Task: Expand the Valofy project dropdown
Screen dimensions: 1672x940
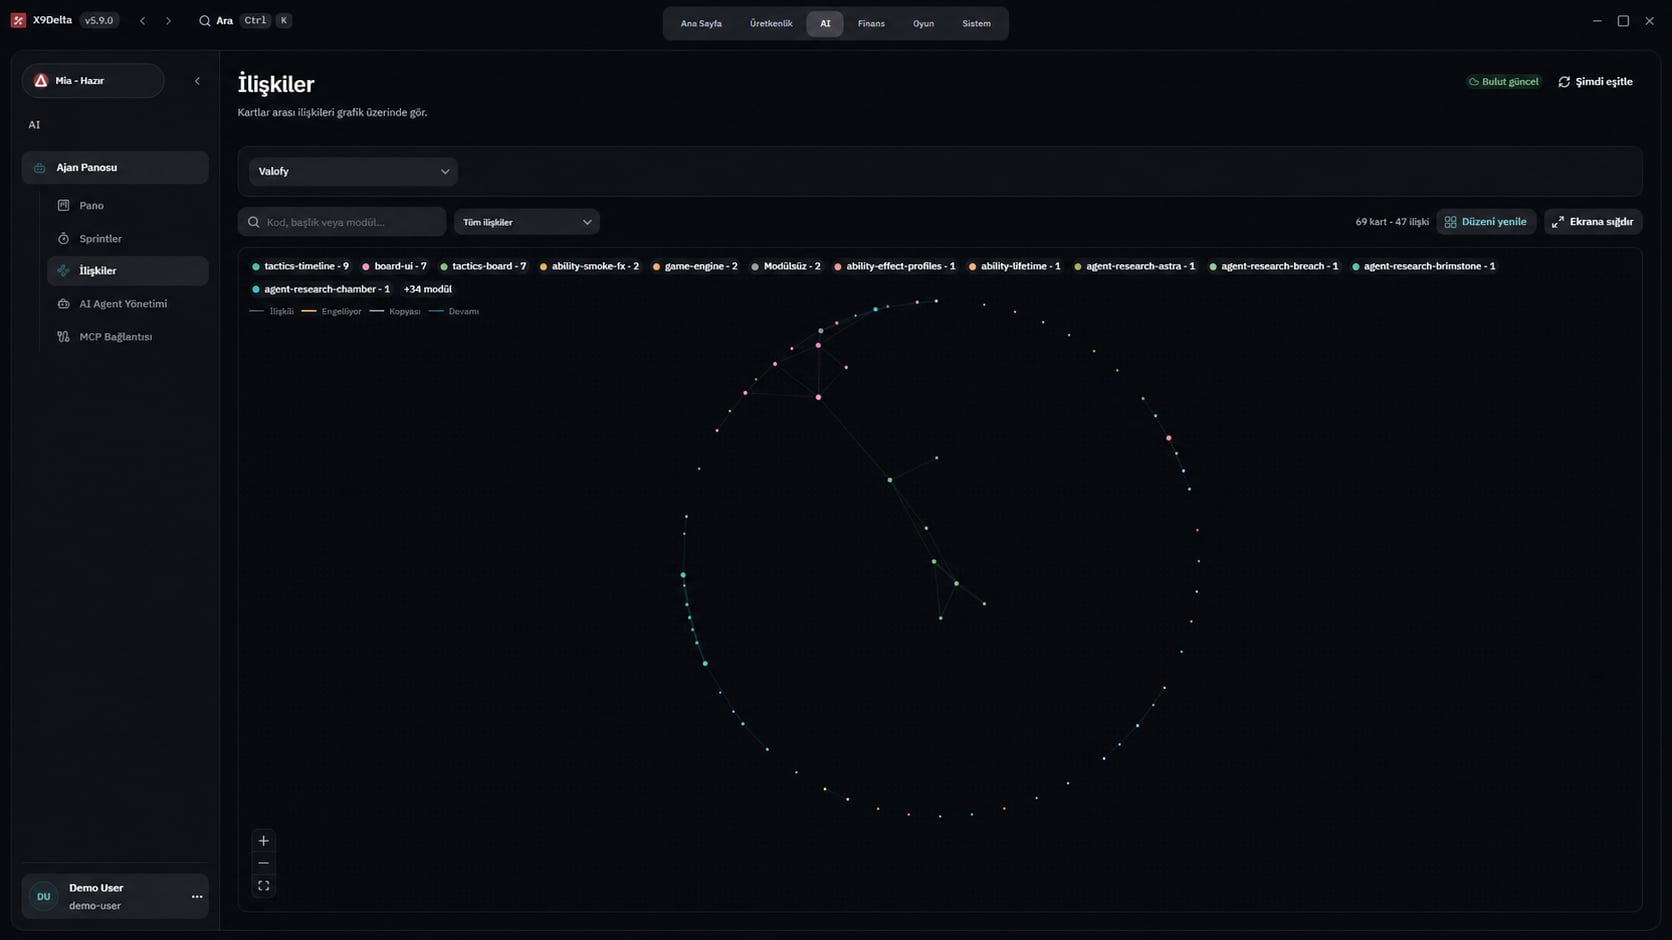Action: 353,171
